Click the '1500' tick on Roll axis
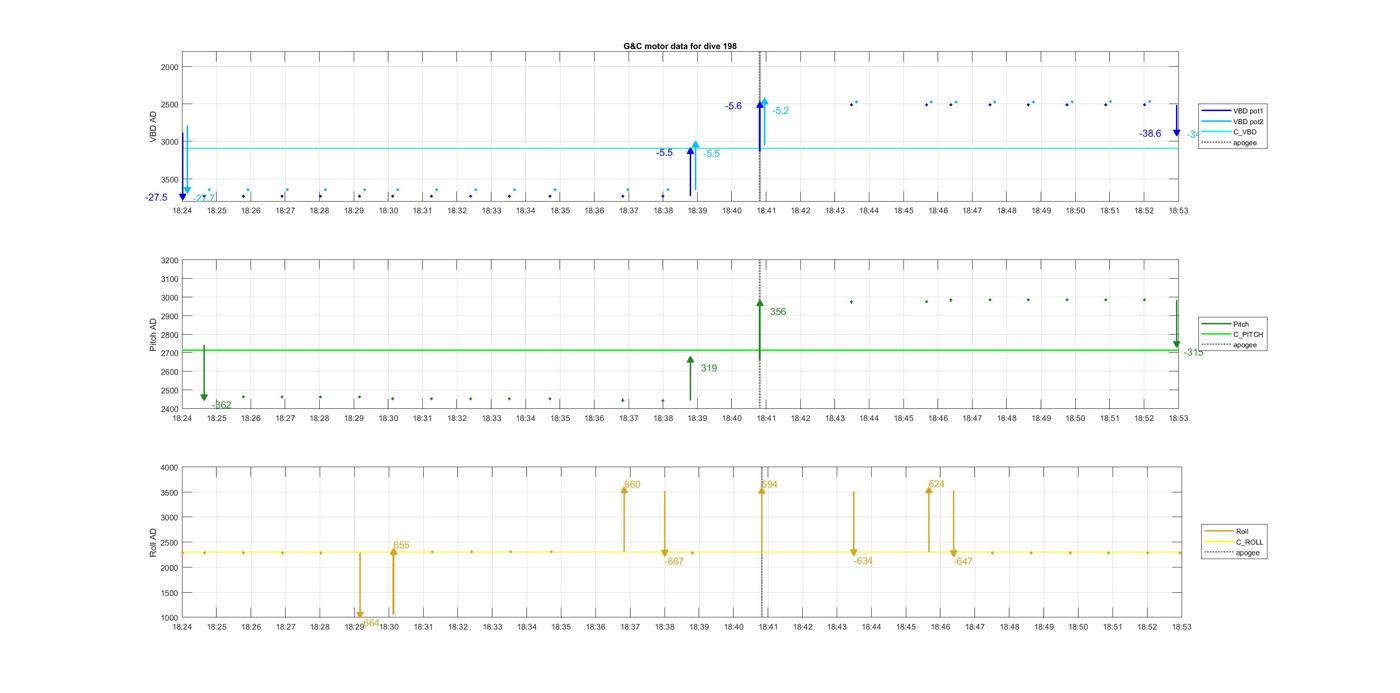This screenshot has height=693, width=1400. click(x=169, y=593)
